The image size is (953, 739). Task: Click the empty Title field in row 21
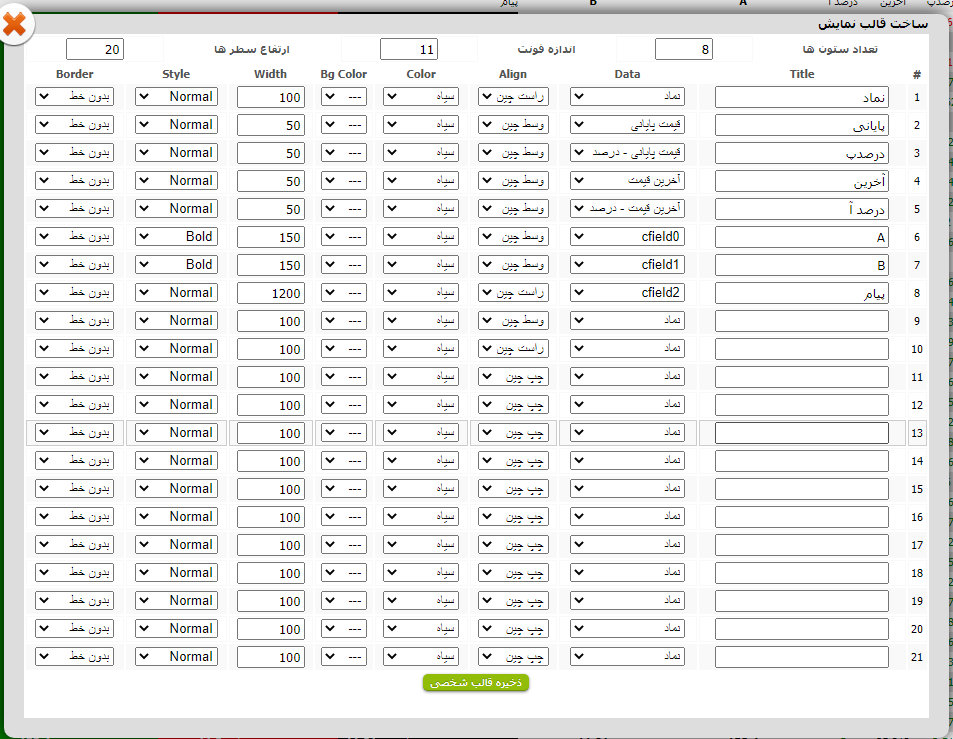(x=801, y=657)
